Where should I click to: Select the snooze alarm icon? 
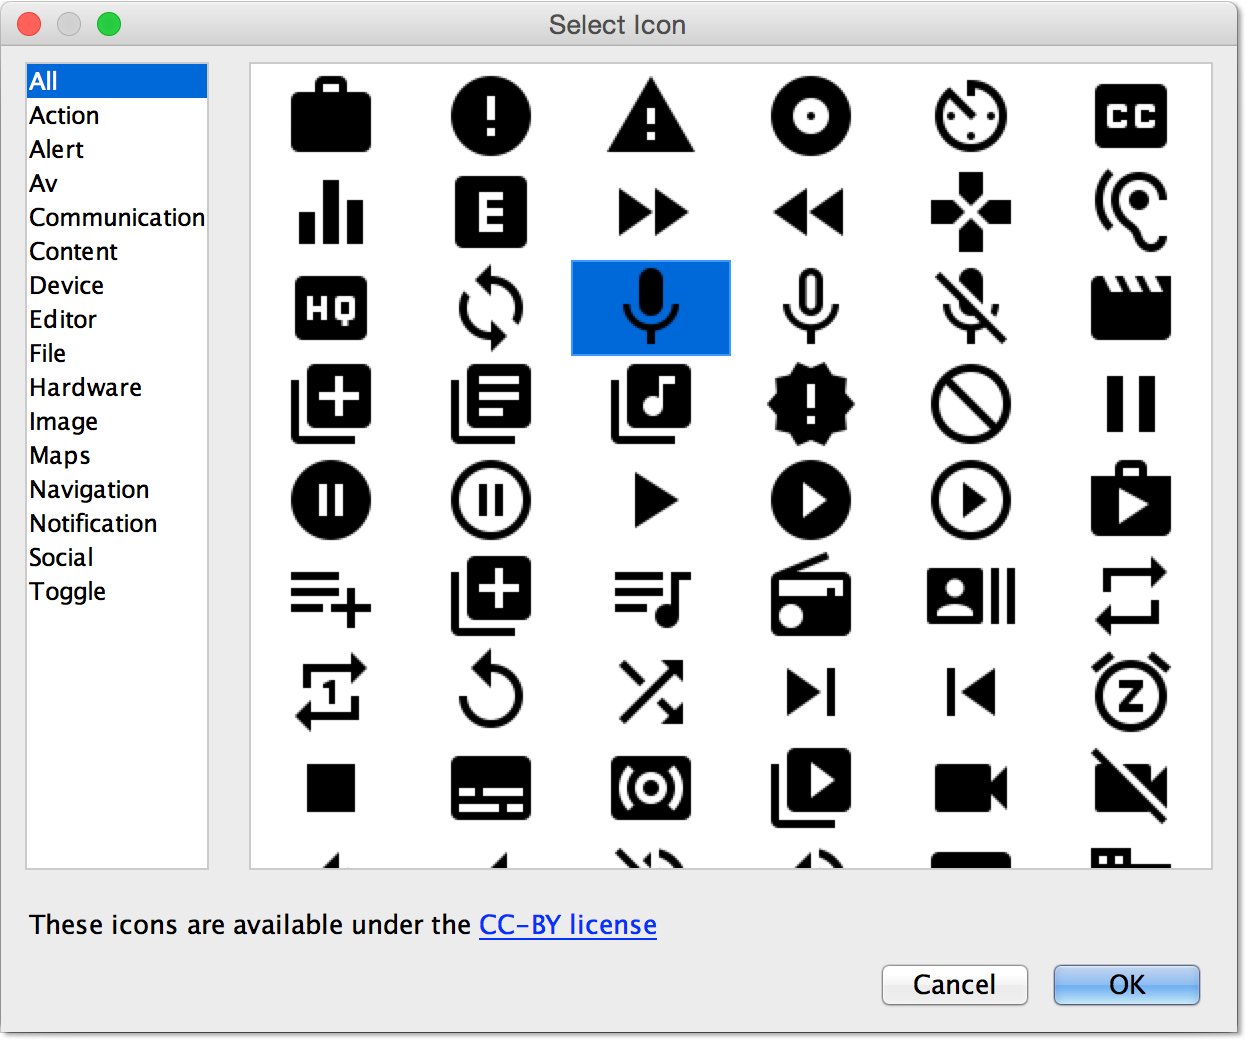pos(1130,693)
